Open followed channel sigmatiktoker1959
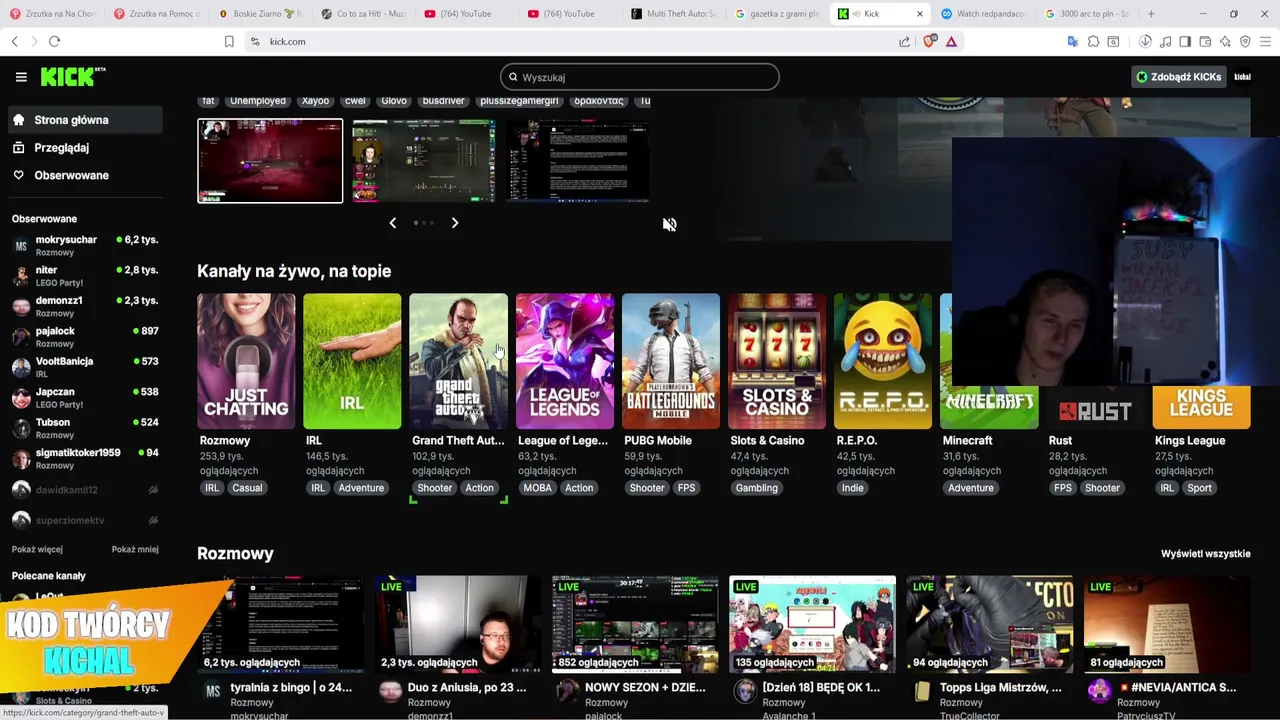The width and height of the screenshot is (1280, 720). [x=84, y=458]
